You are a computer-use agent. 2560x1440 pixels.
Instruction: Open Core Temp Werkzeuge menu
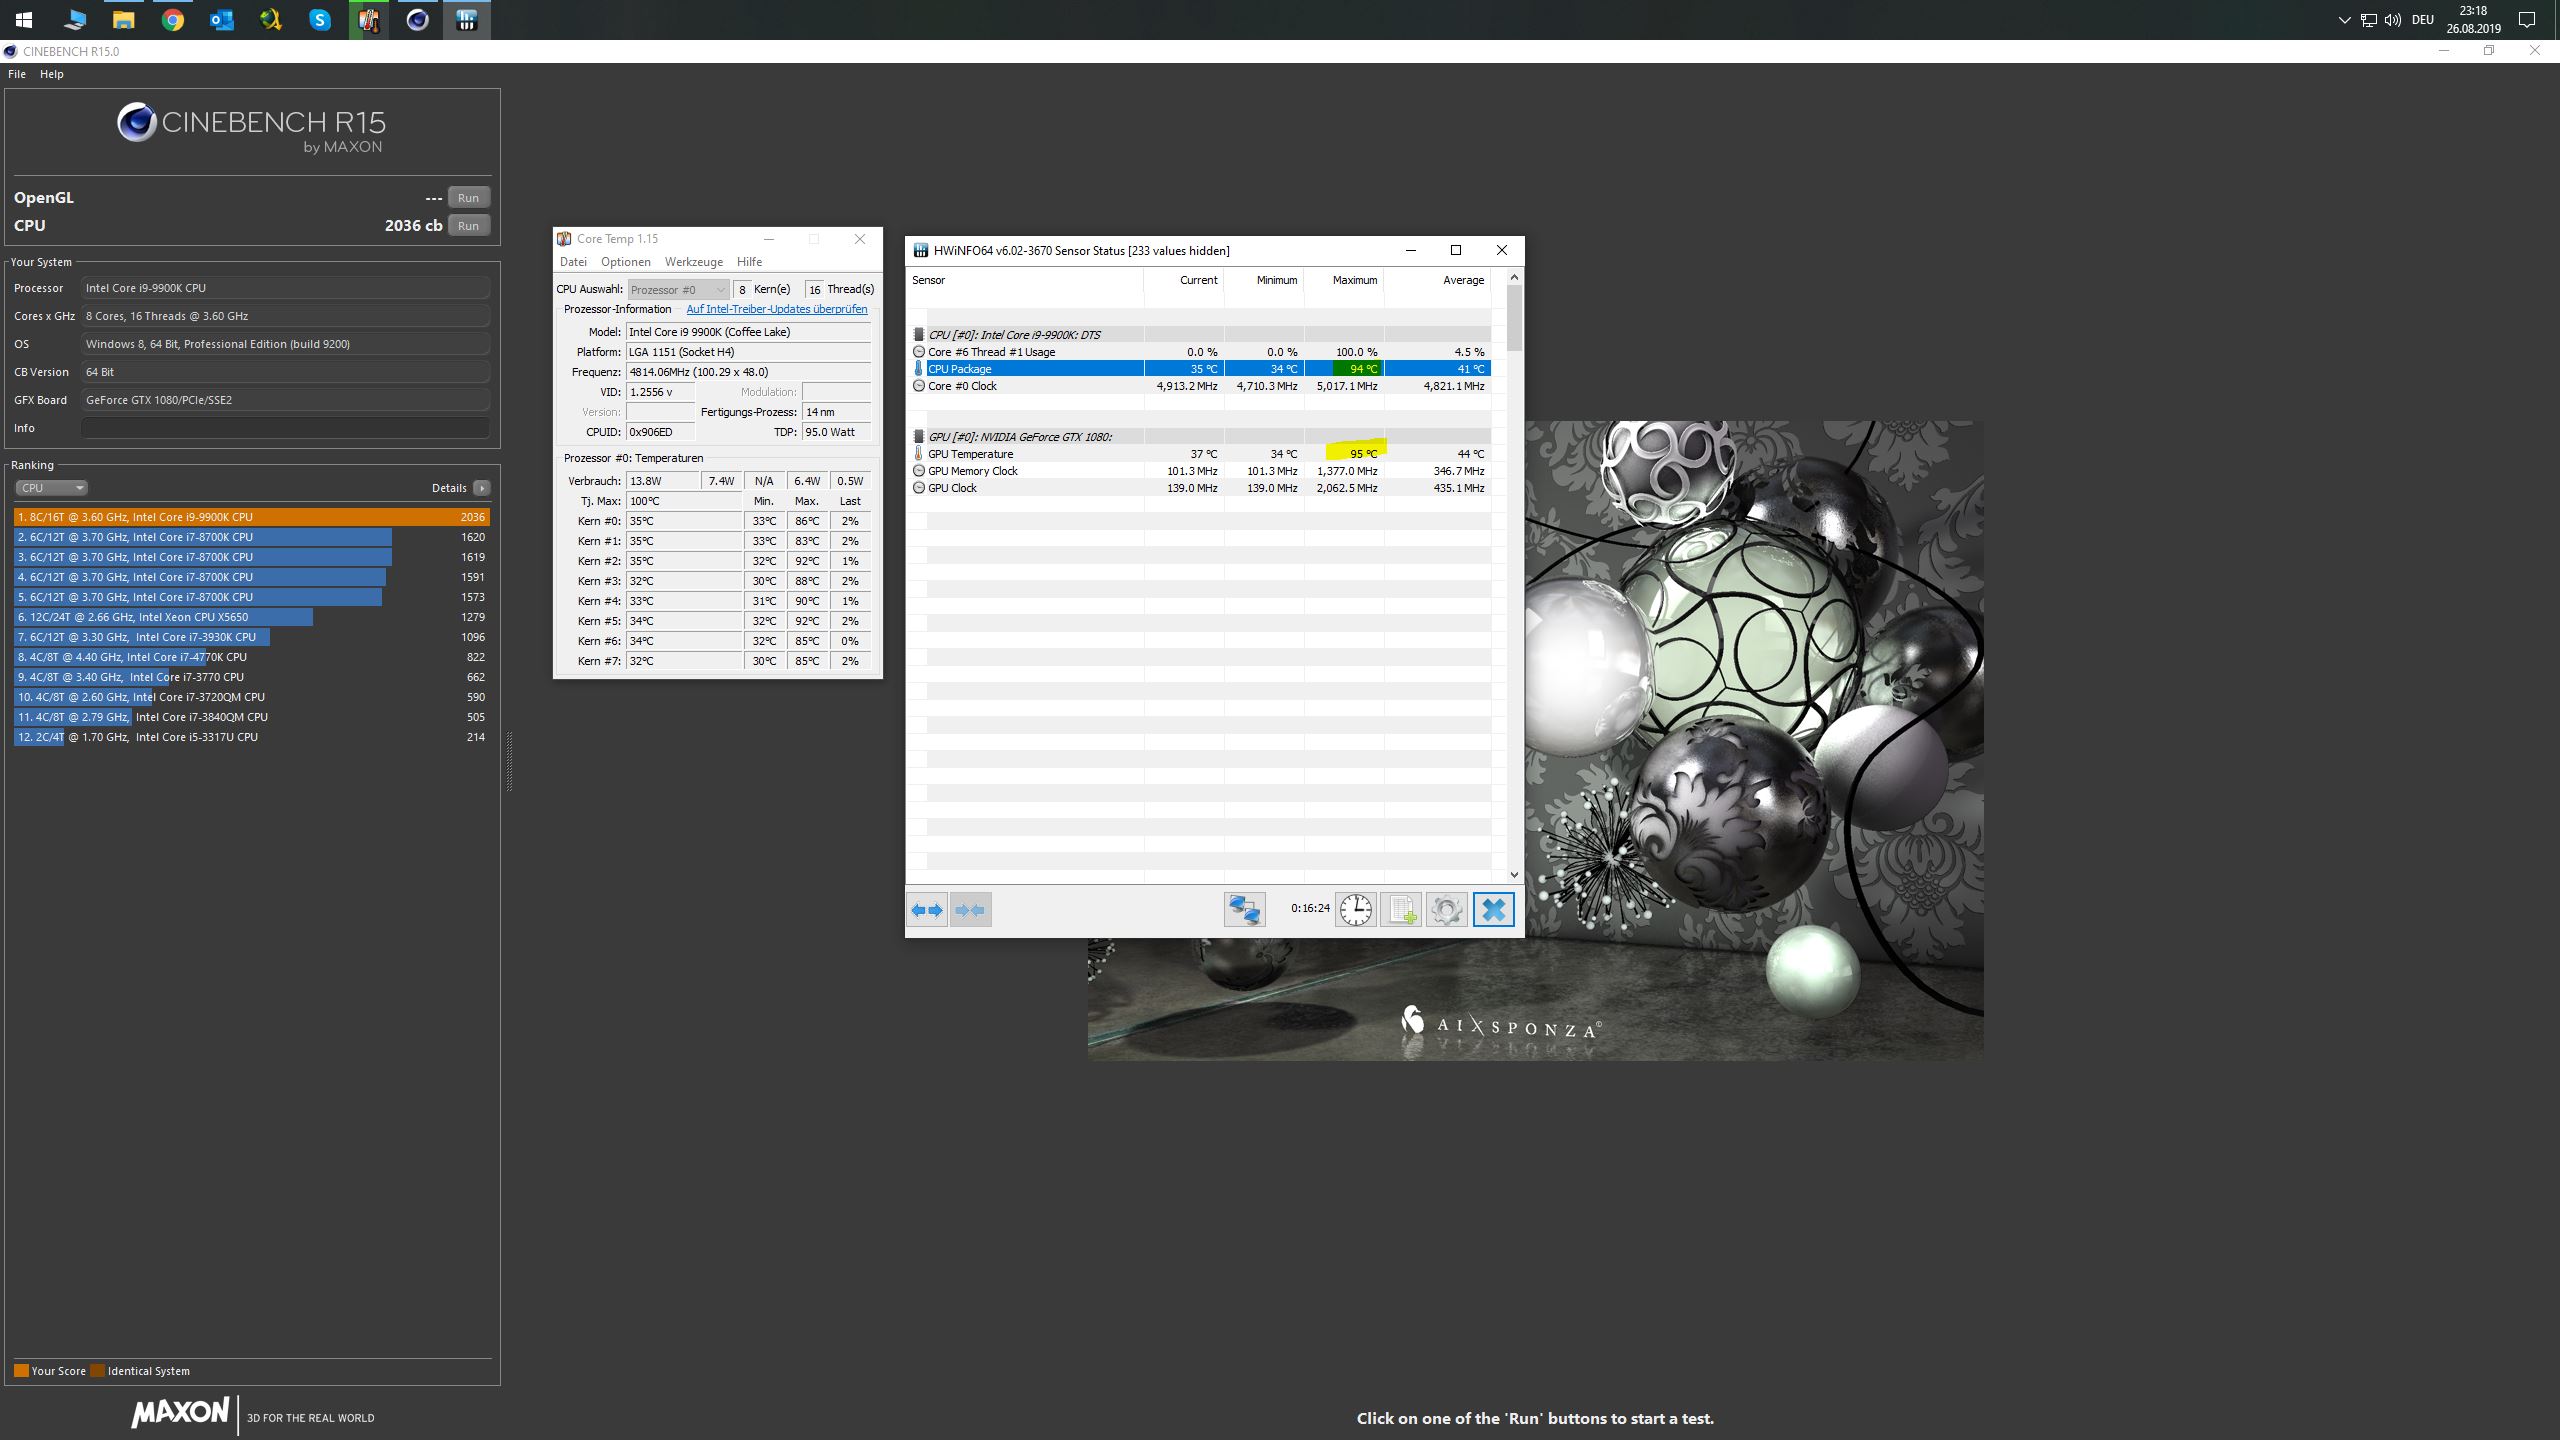693,262
